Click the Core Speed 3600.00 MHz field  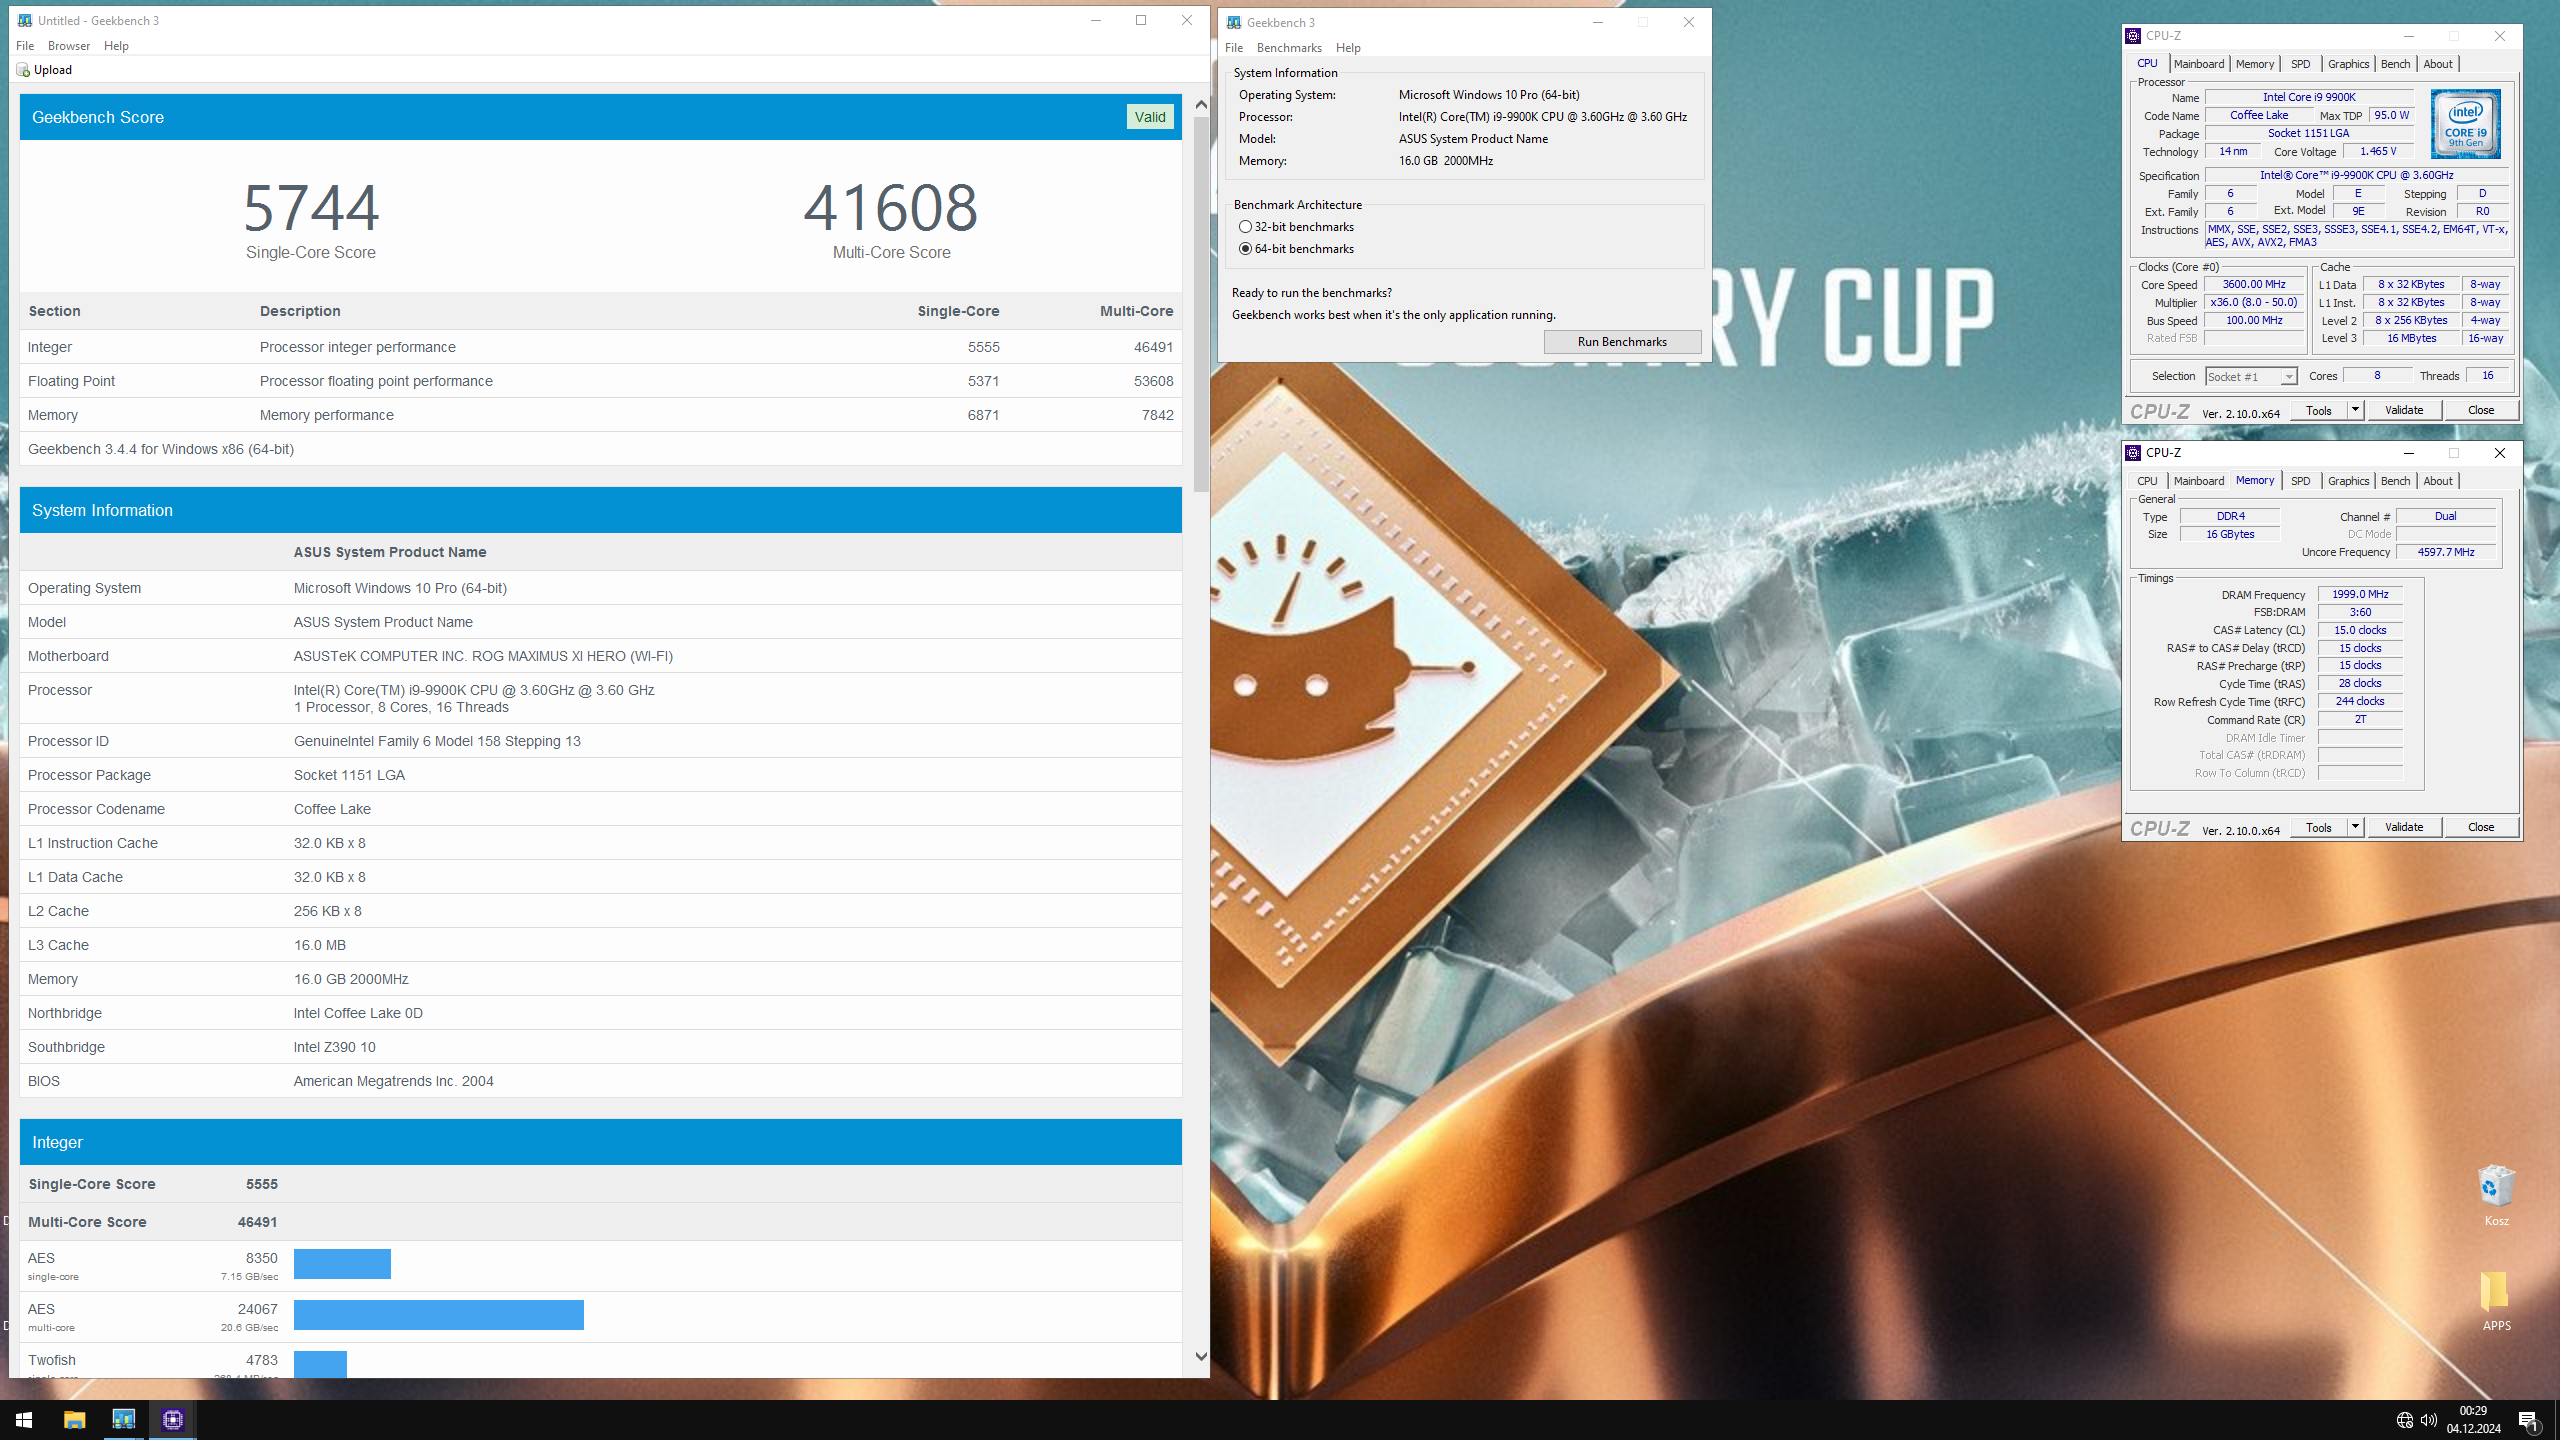(2254, 285)
